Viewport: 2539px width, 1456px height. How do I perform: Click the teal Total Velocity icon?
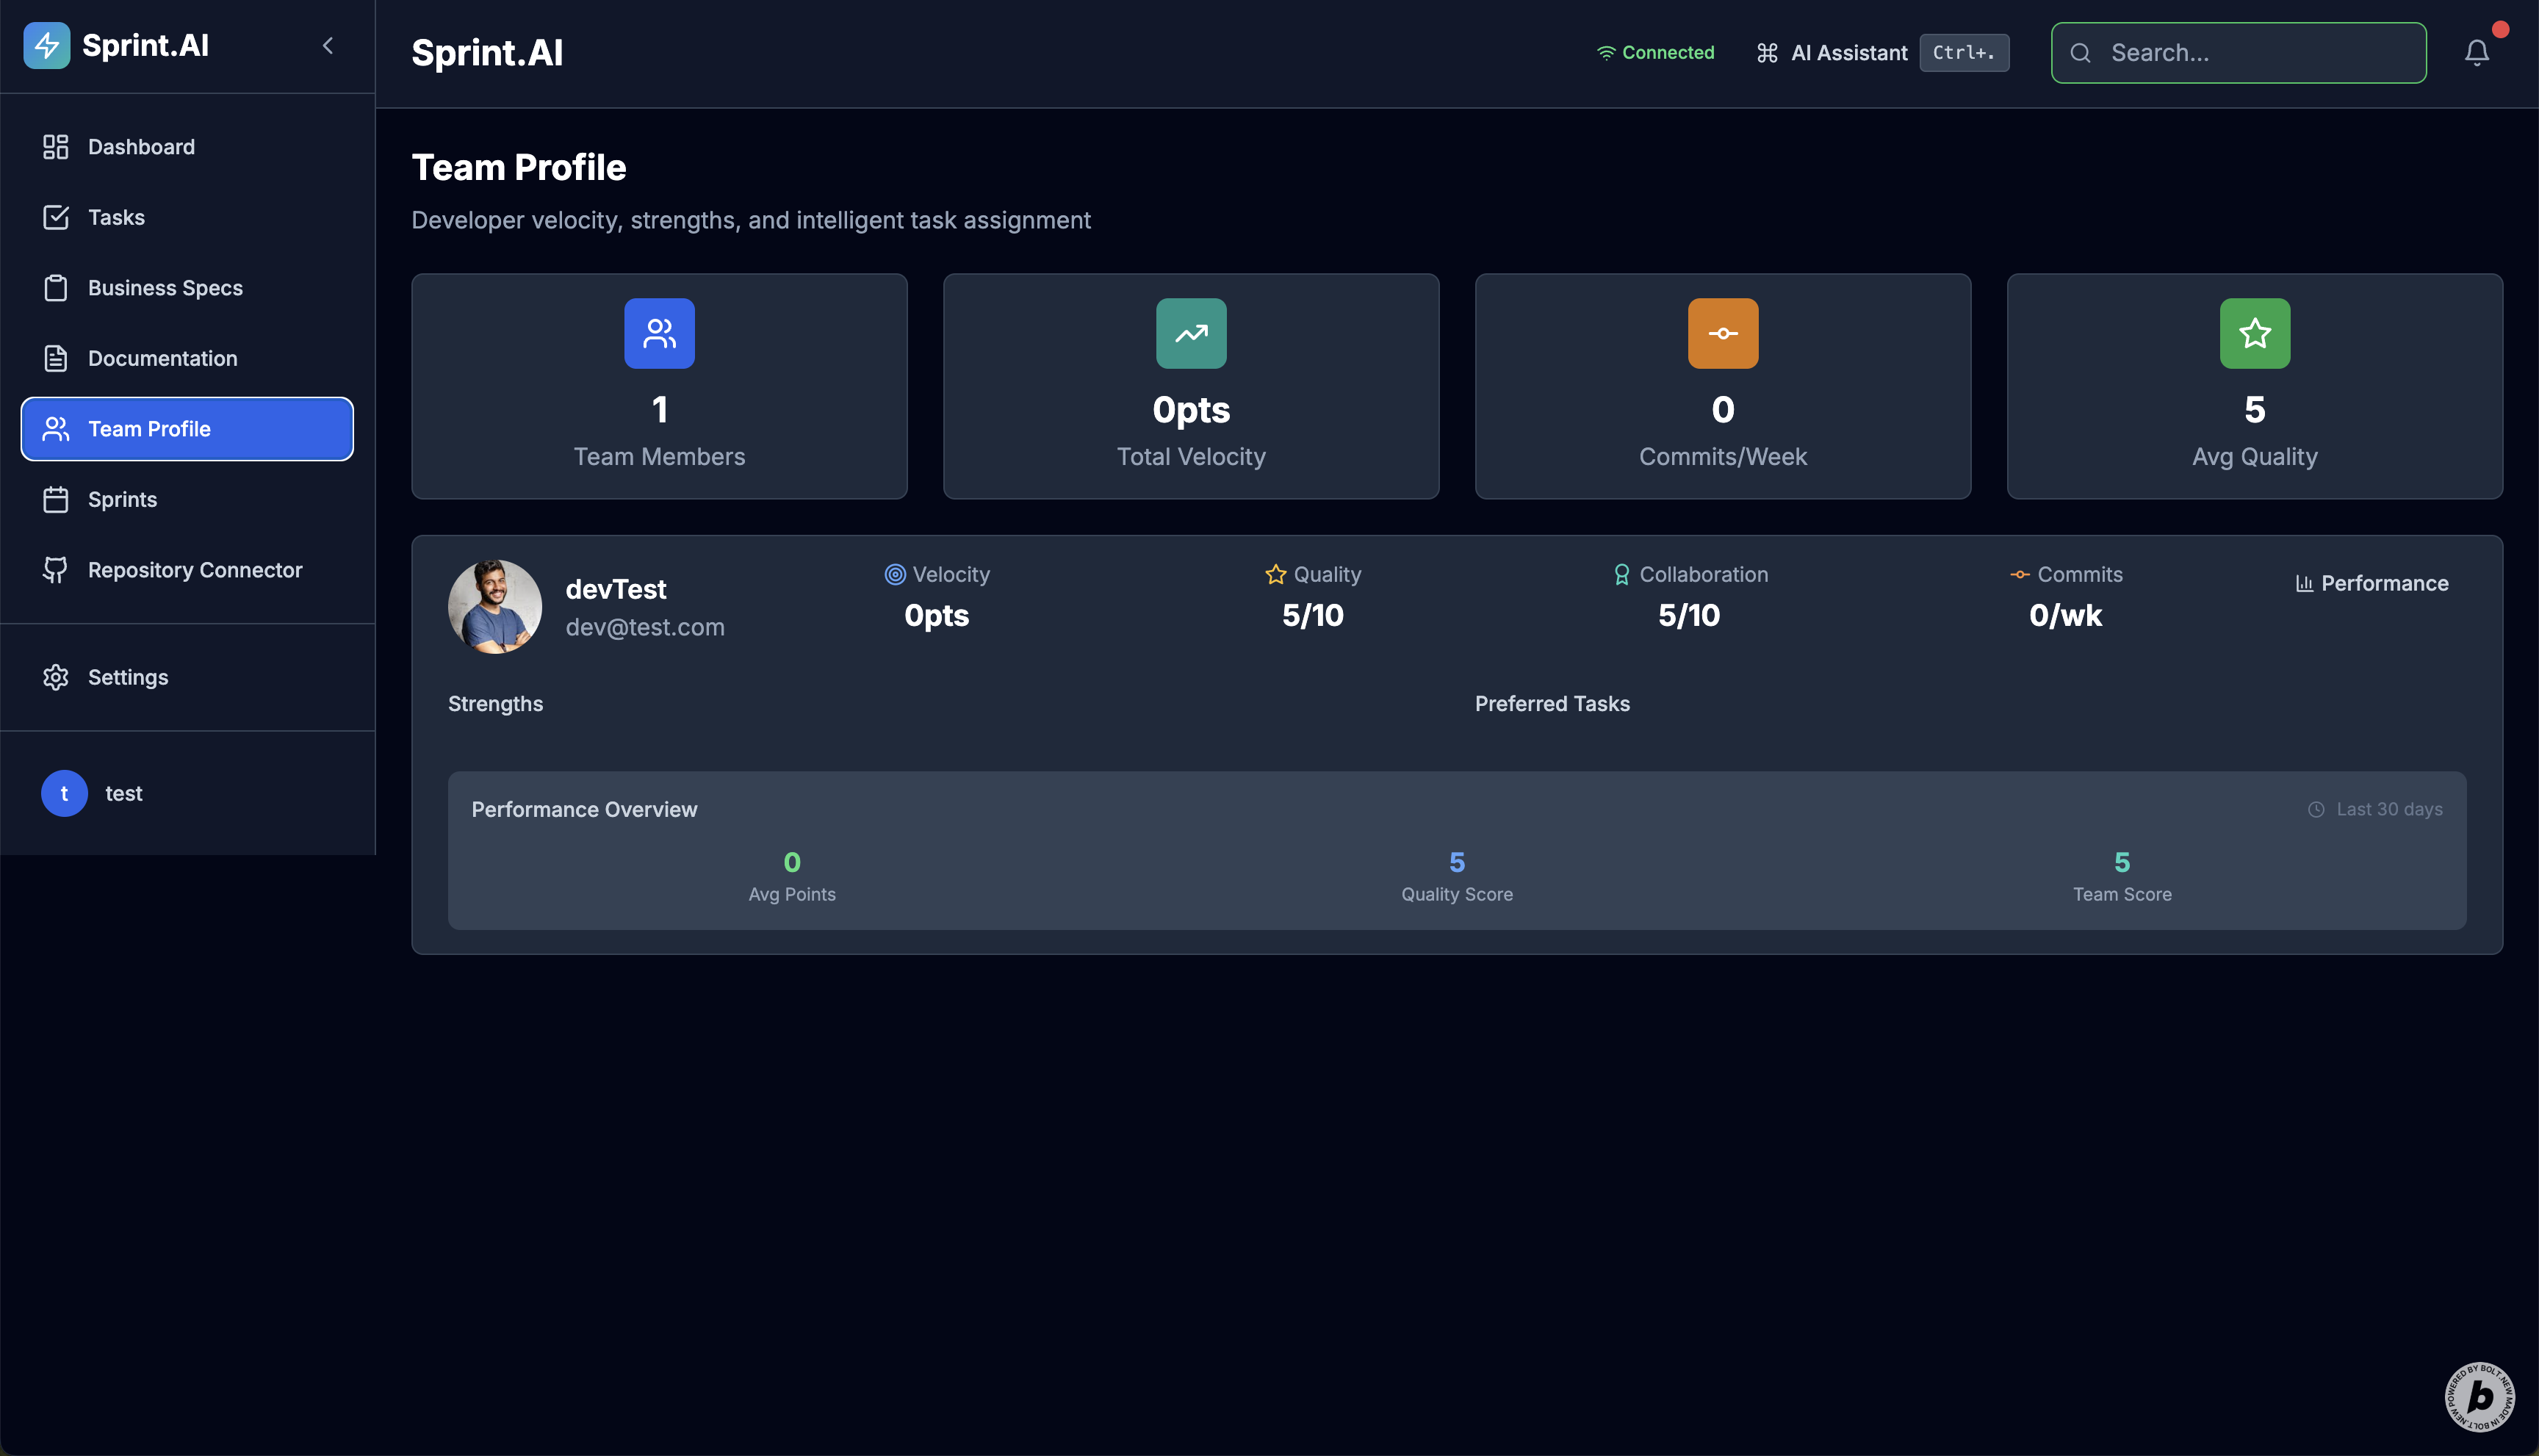pyautogui.click(x=1190, y=333)
